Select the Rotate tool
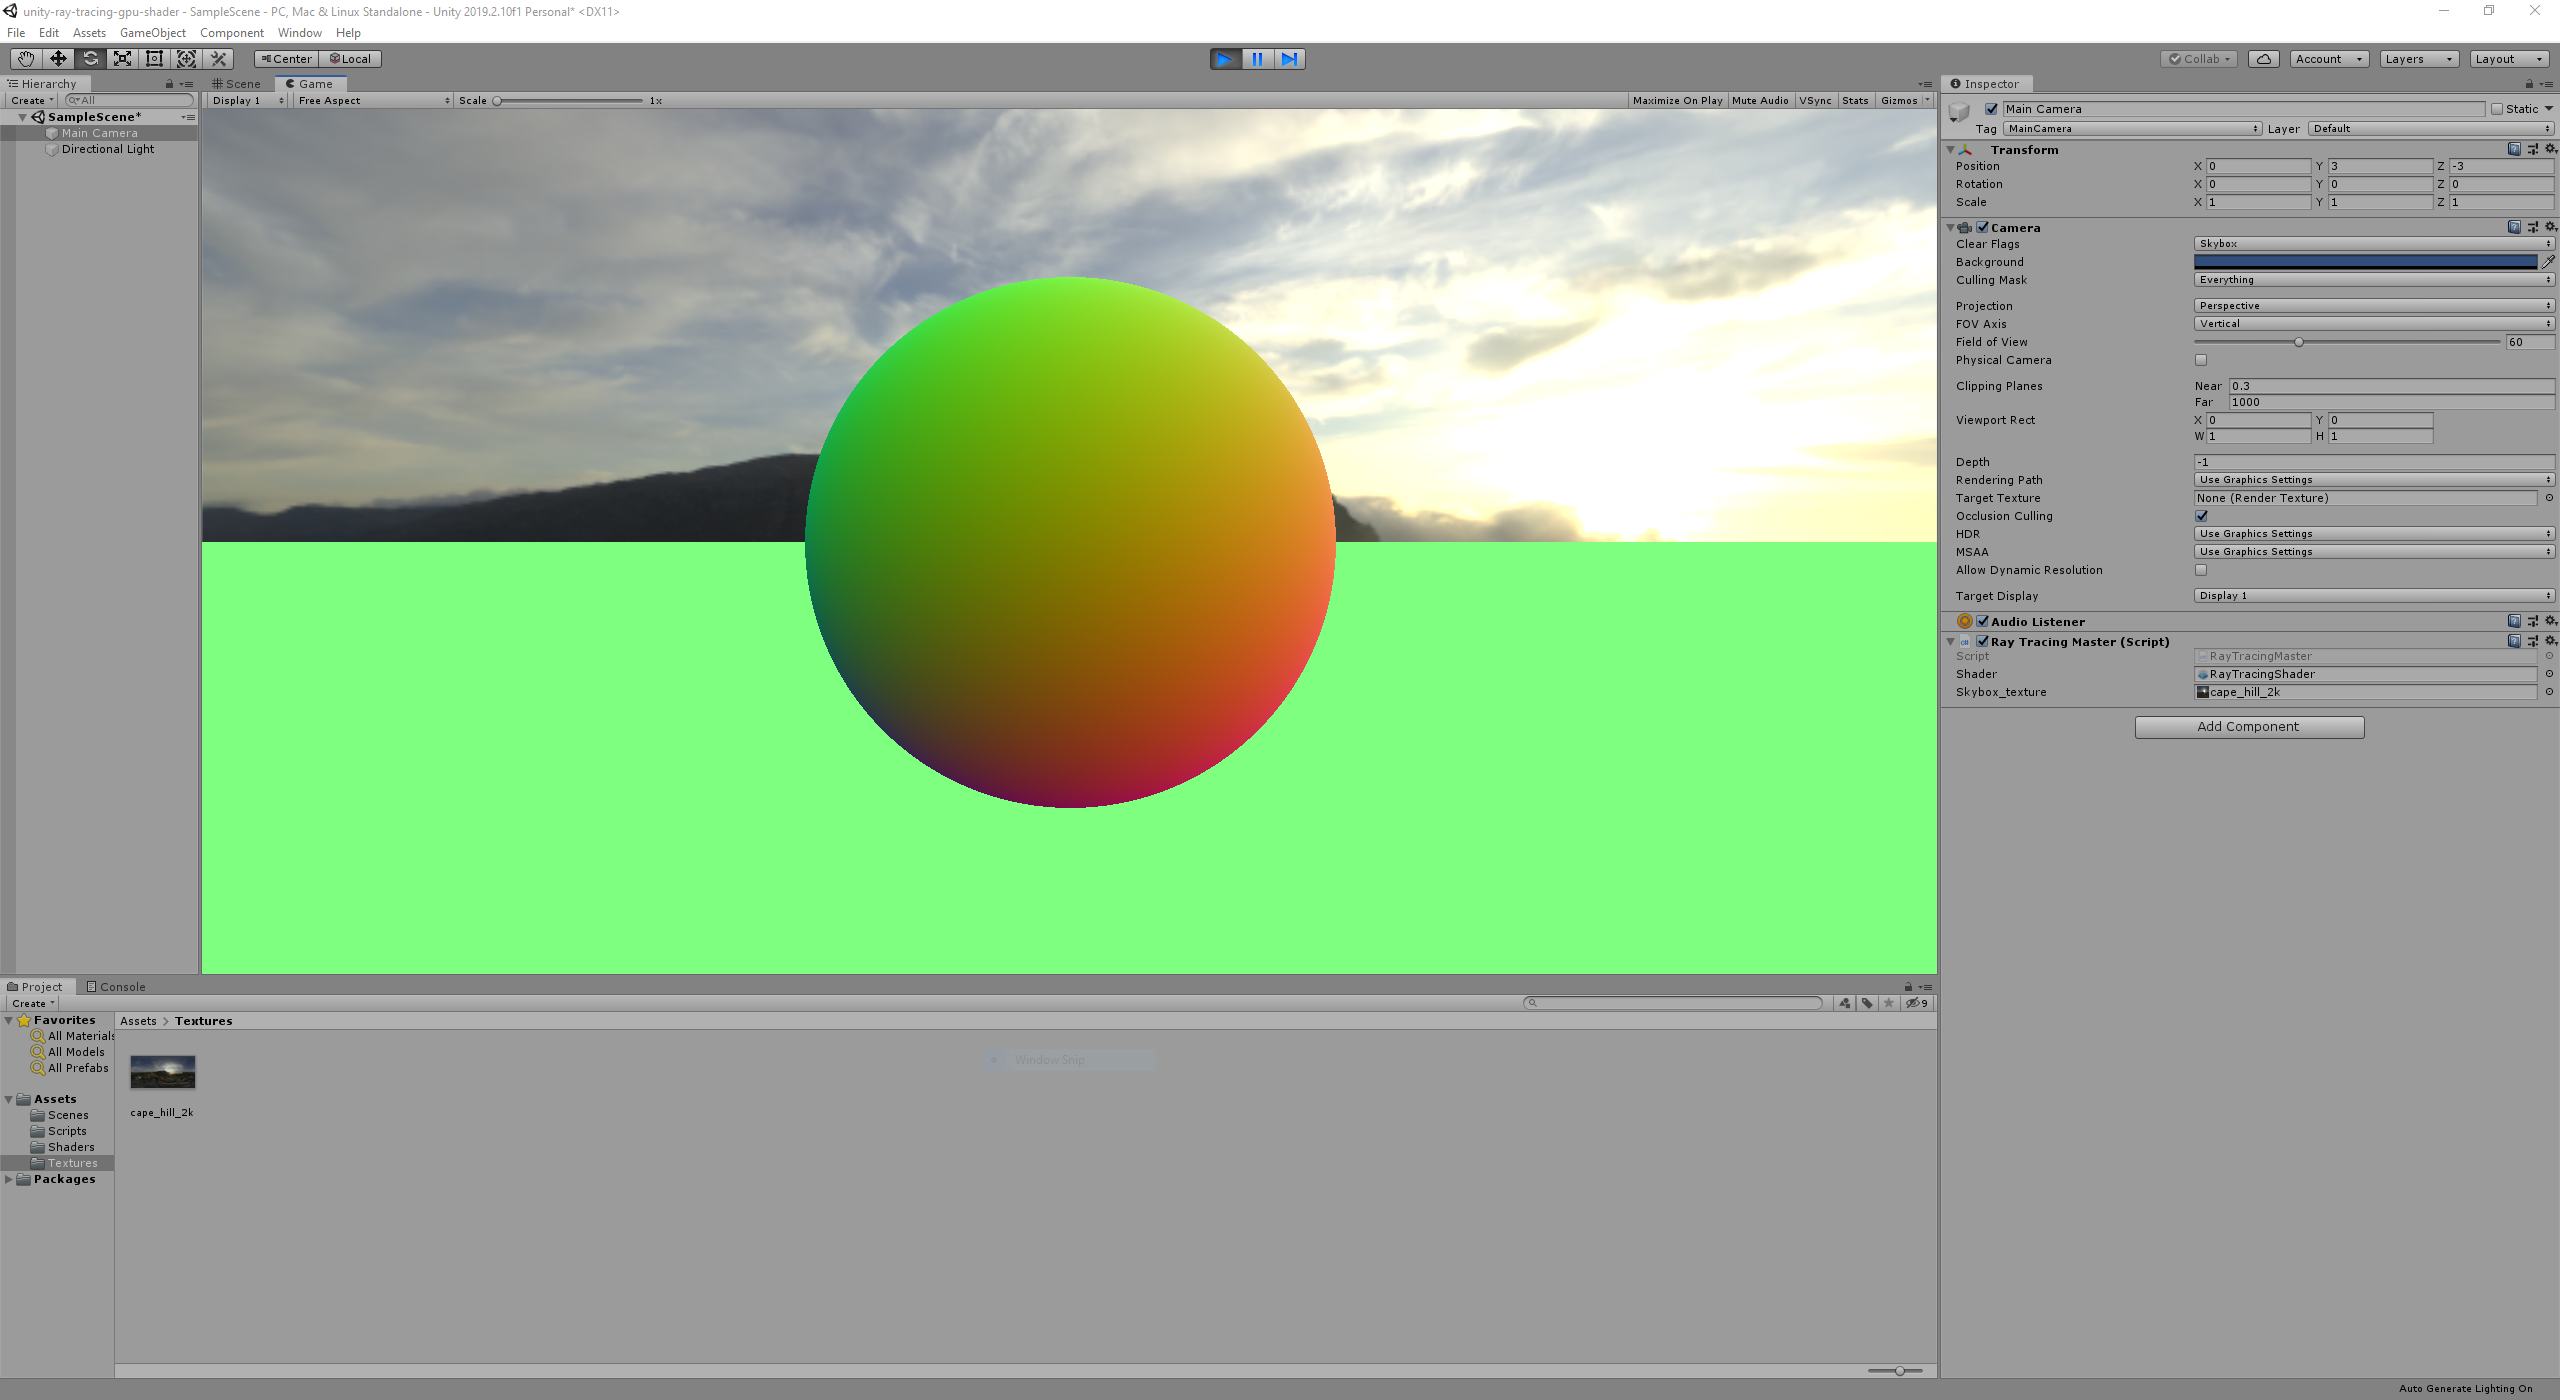 (x=90, y=59)
